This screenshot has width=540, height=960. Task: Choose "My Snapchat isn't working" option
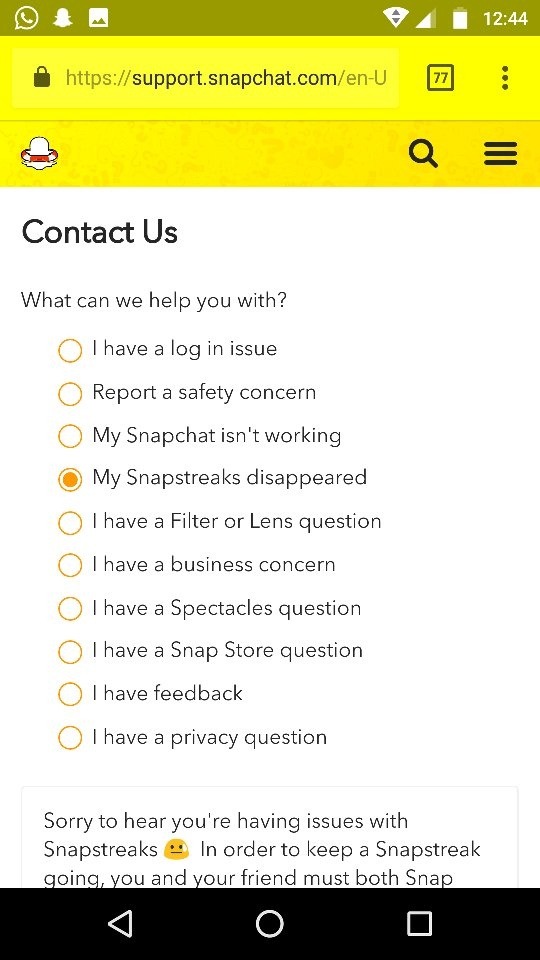point(200,436)
